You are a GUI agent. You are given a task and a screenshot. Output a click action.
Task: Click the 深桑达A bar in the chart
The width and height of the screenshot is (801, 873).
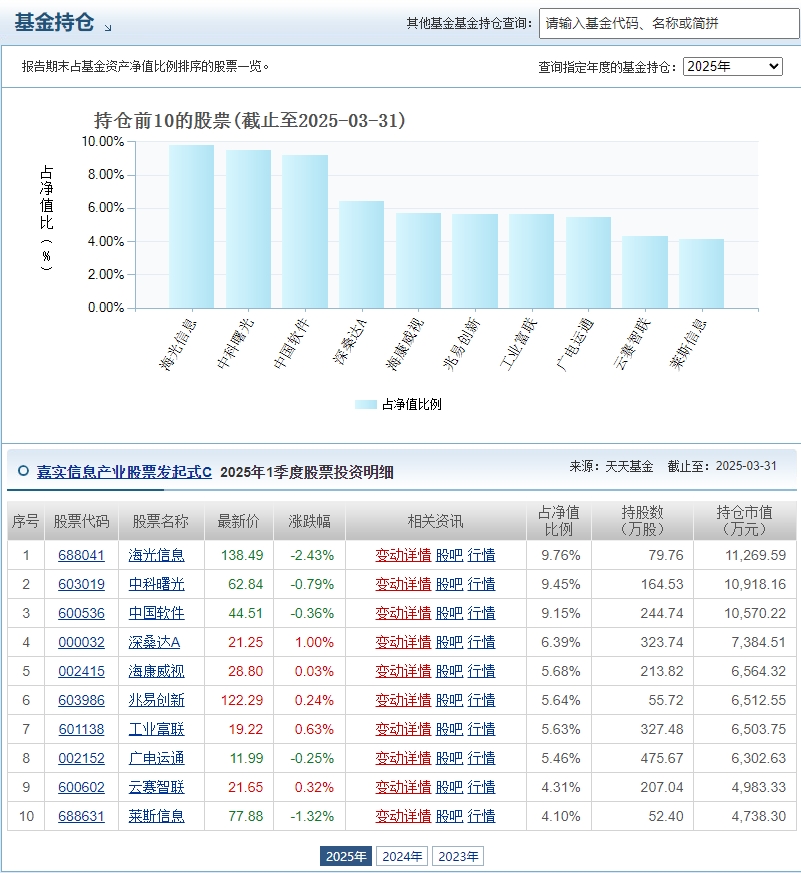click(361, 254)
